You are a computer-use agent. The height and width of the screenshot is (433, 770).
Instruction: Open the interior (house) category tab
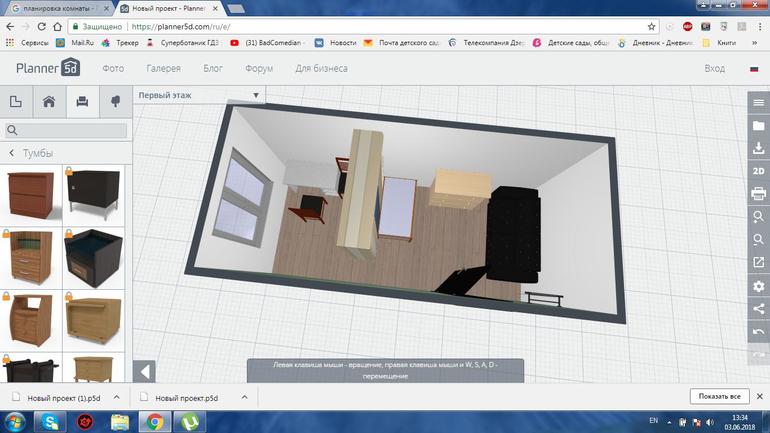[48, 102]
